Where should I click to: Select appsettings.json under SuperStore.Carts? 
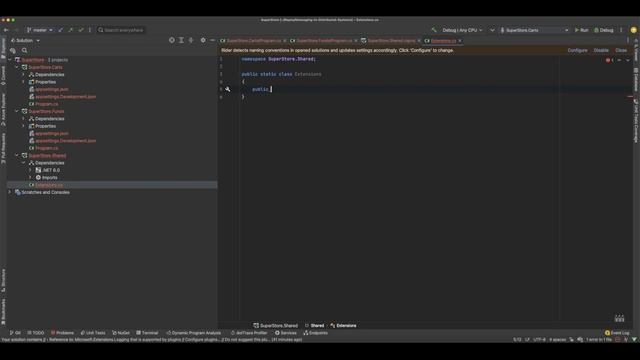point(52,89)
